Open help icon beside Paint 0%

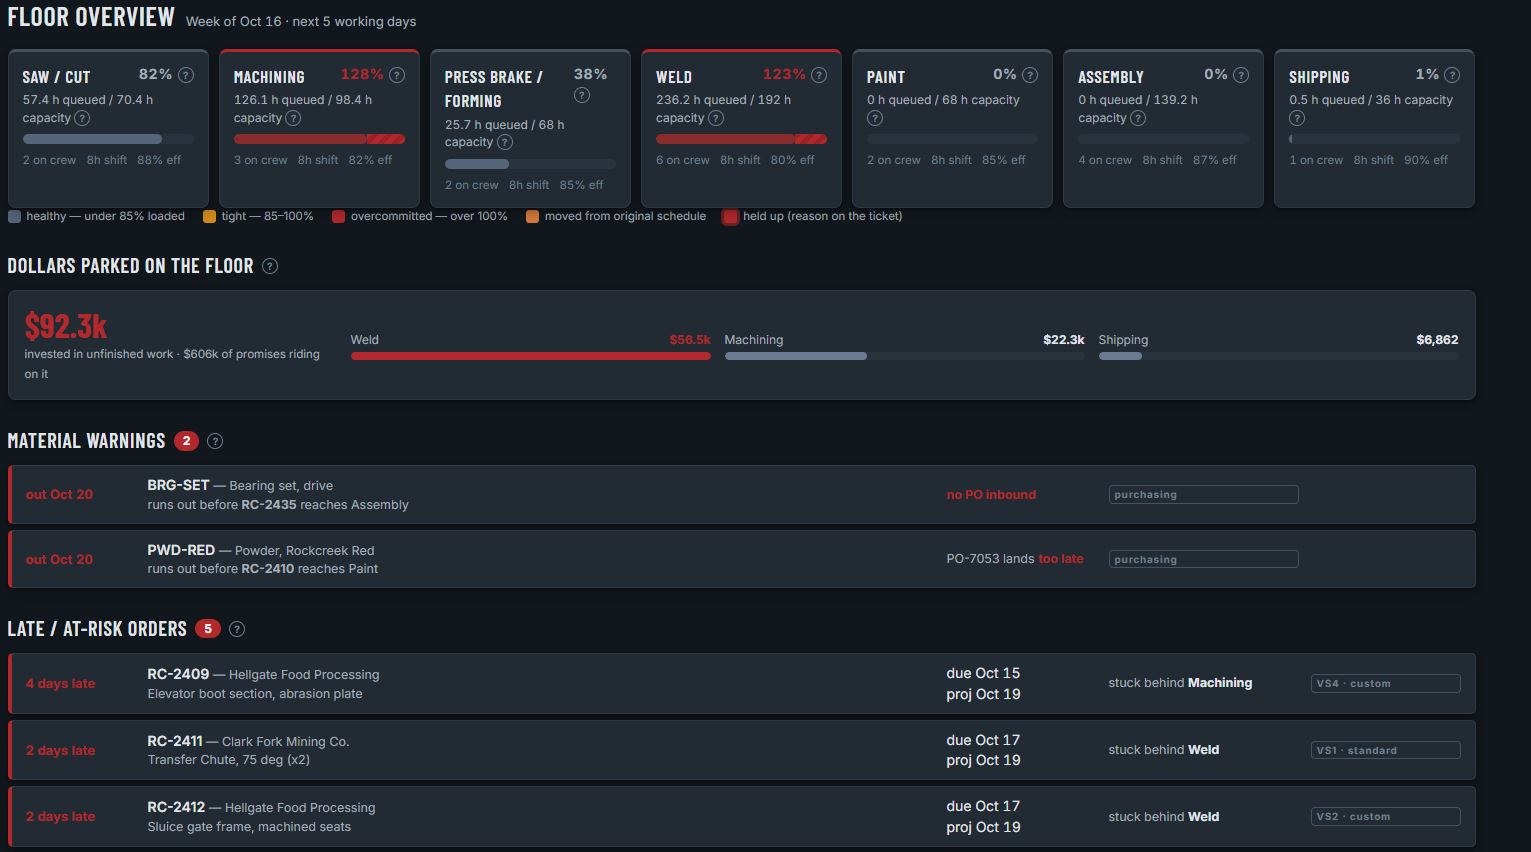pos(1030,75)
